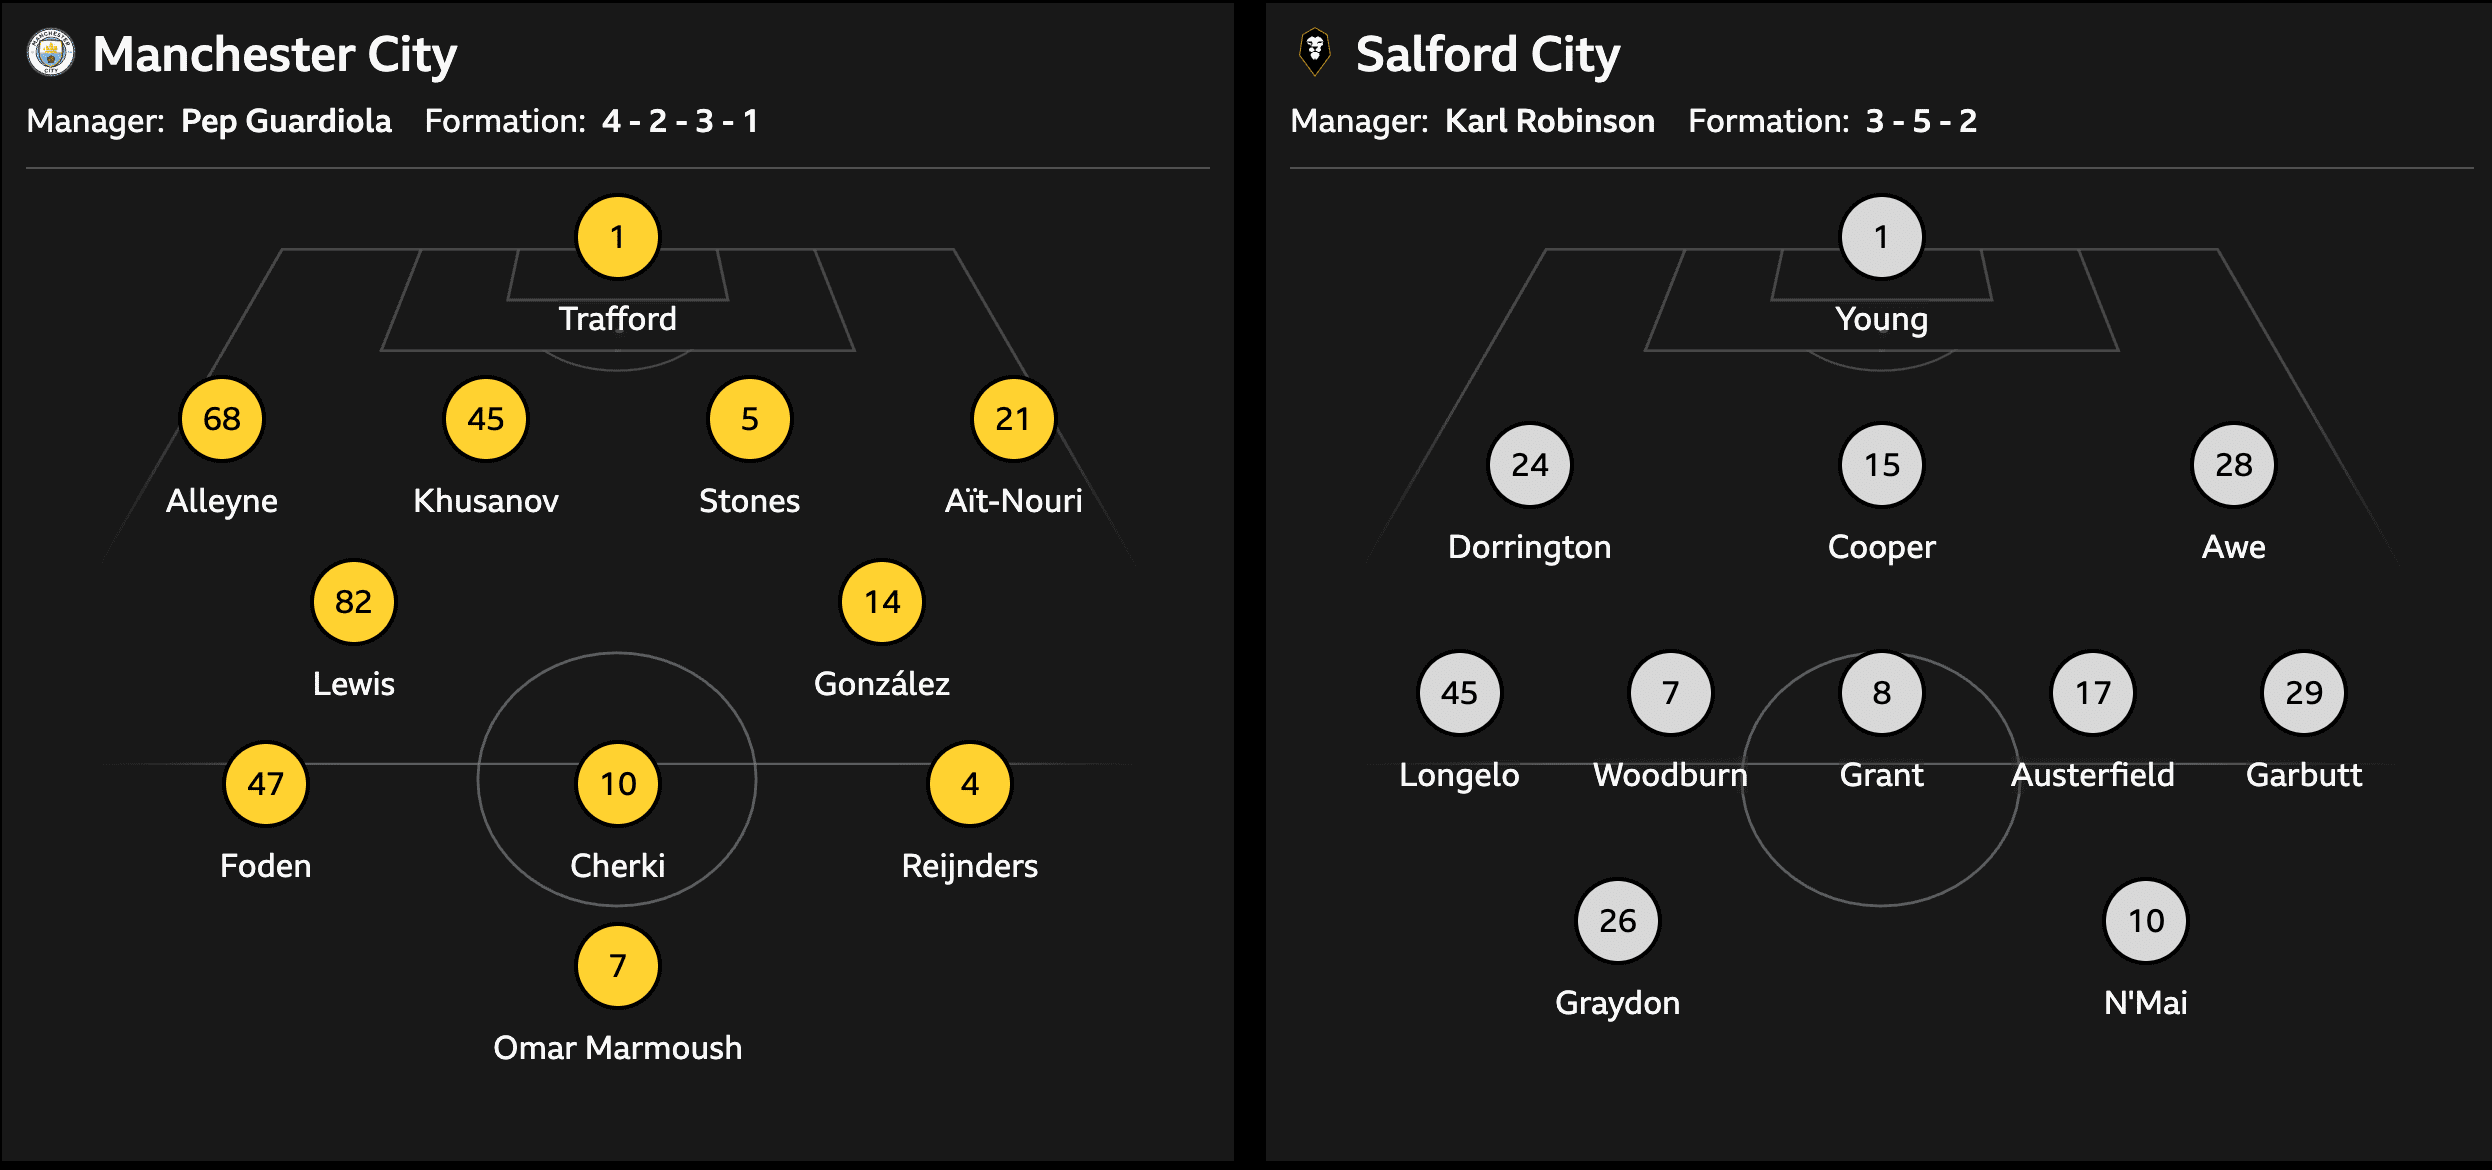Select Khusanov's number 45 yellow badge
The image size is (2492, 1170).
(x=486, y=419)
